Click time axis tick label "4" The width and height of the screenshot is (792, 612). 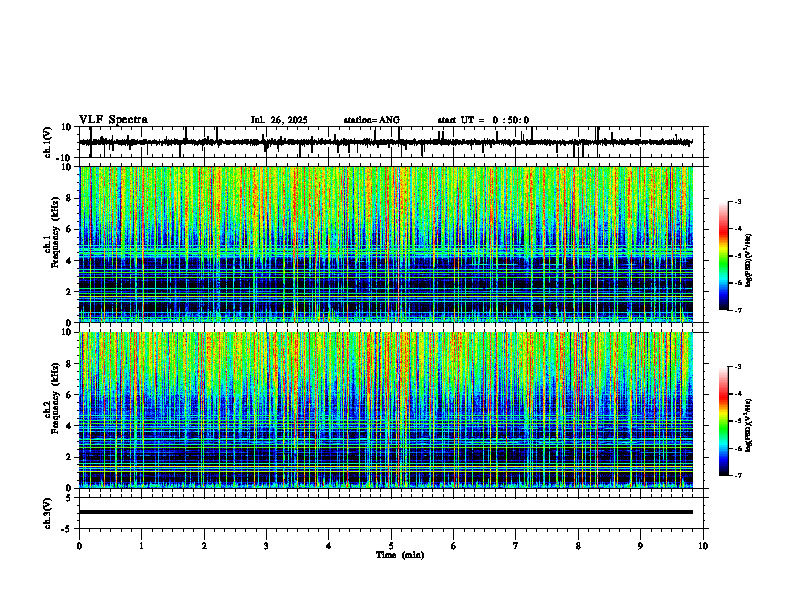pyautogui.click(x=328, y=546)
